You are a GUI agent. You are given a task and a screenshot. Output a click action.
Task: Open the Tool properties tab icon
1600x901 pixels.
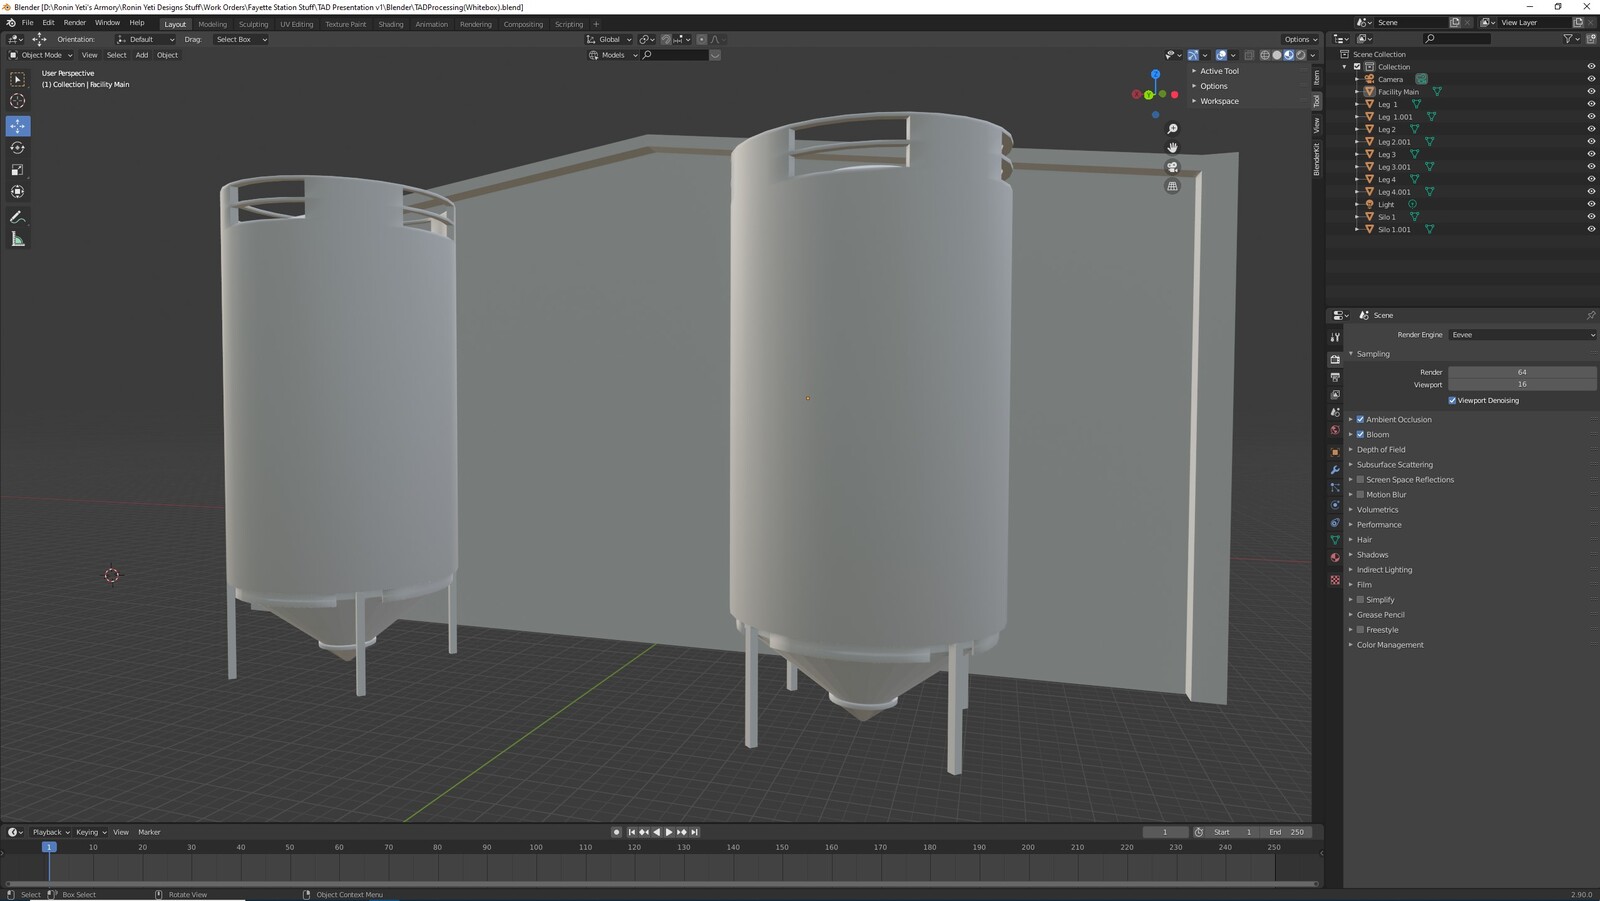click(1335, 337)
